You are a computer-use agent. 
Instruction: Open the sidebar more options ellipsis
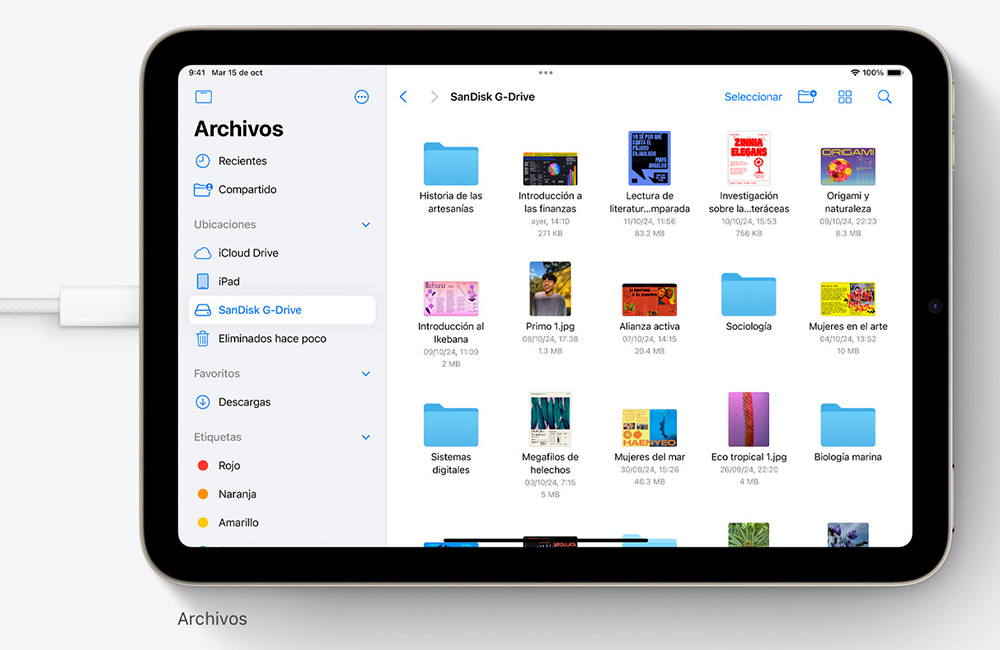coord(362,97)
